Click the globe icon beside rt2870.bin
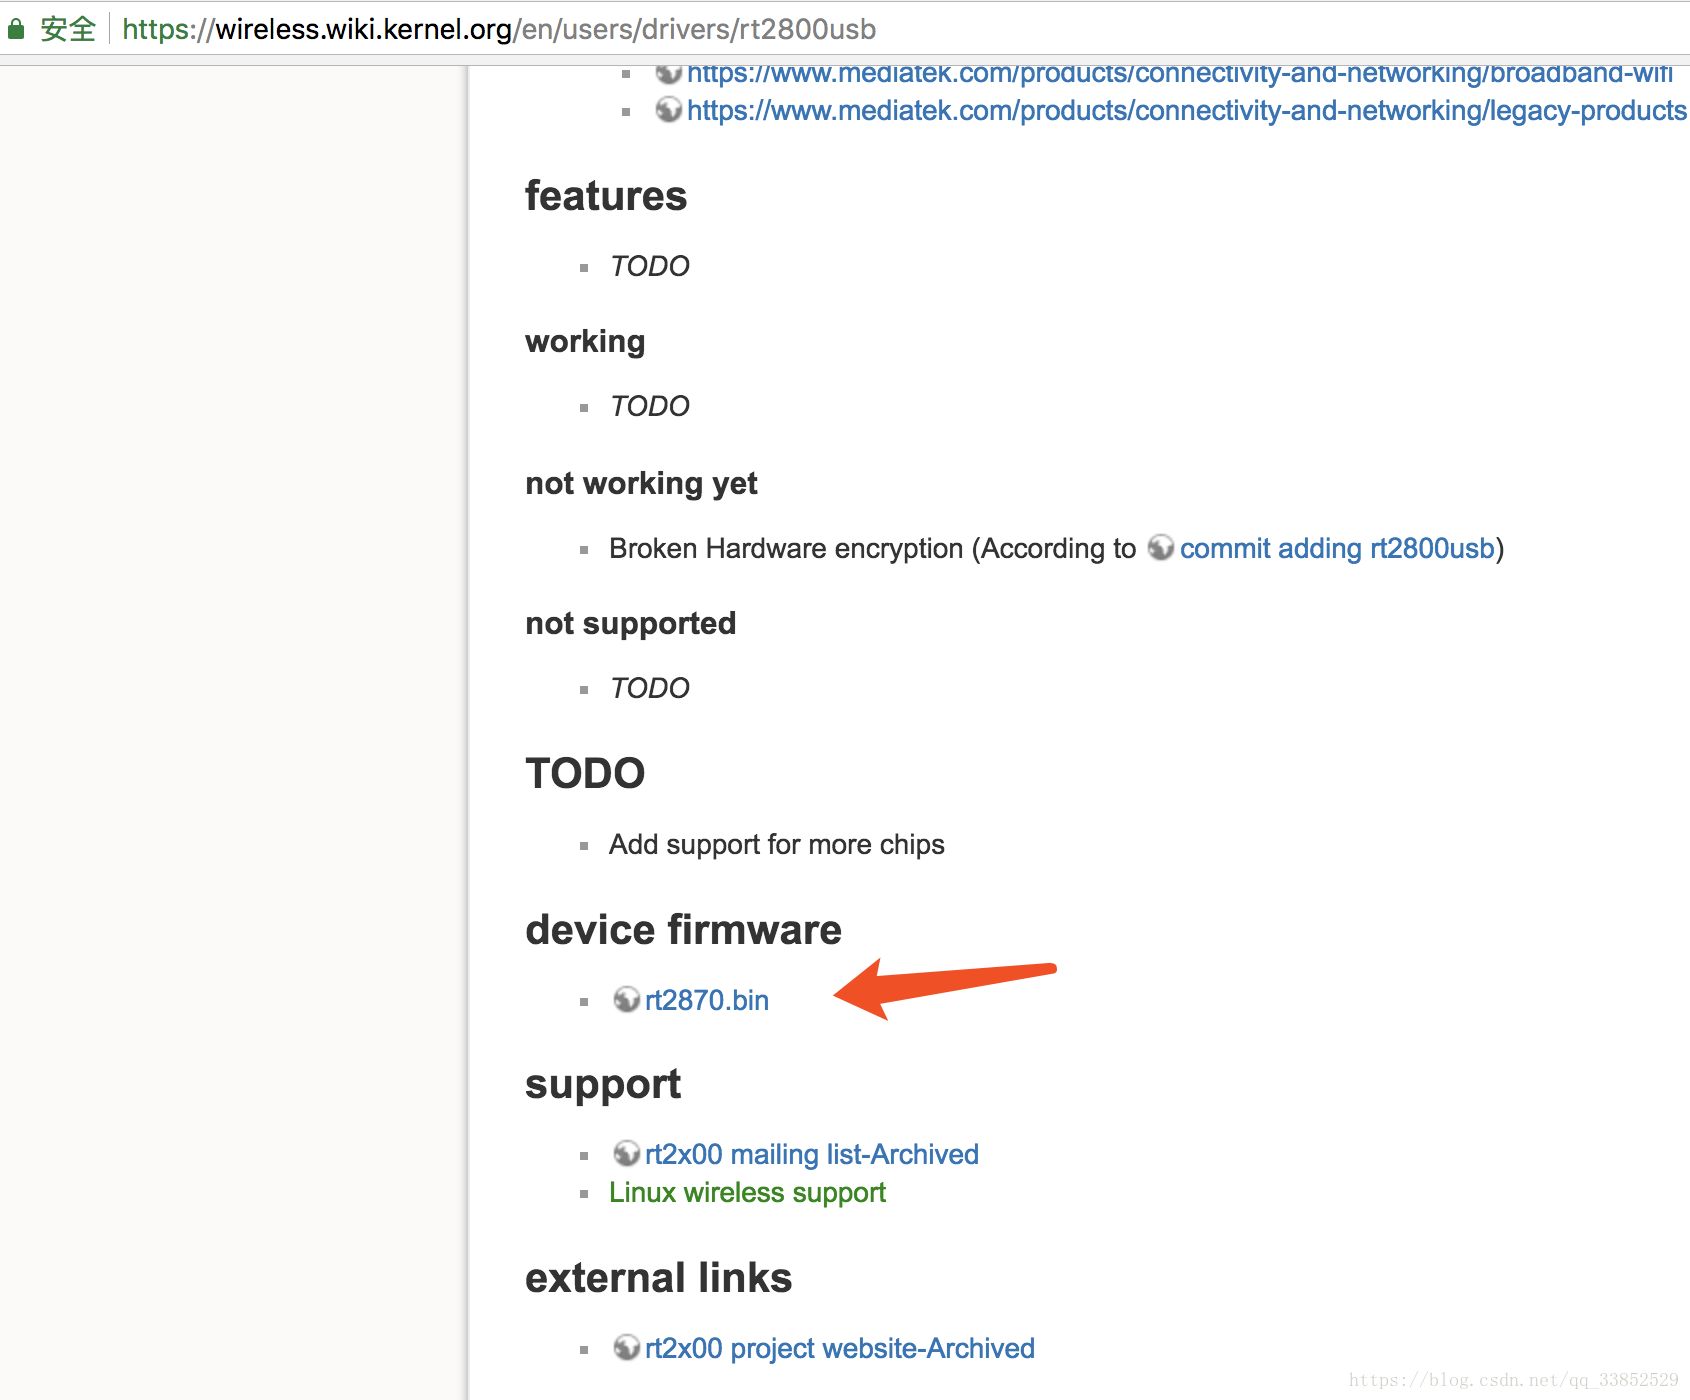1690x1400 pixels. tap(625, 999)
